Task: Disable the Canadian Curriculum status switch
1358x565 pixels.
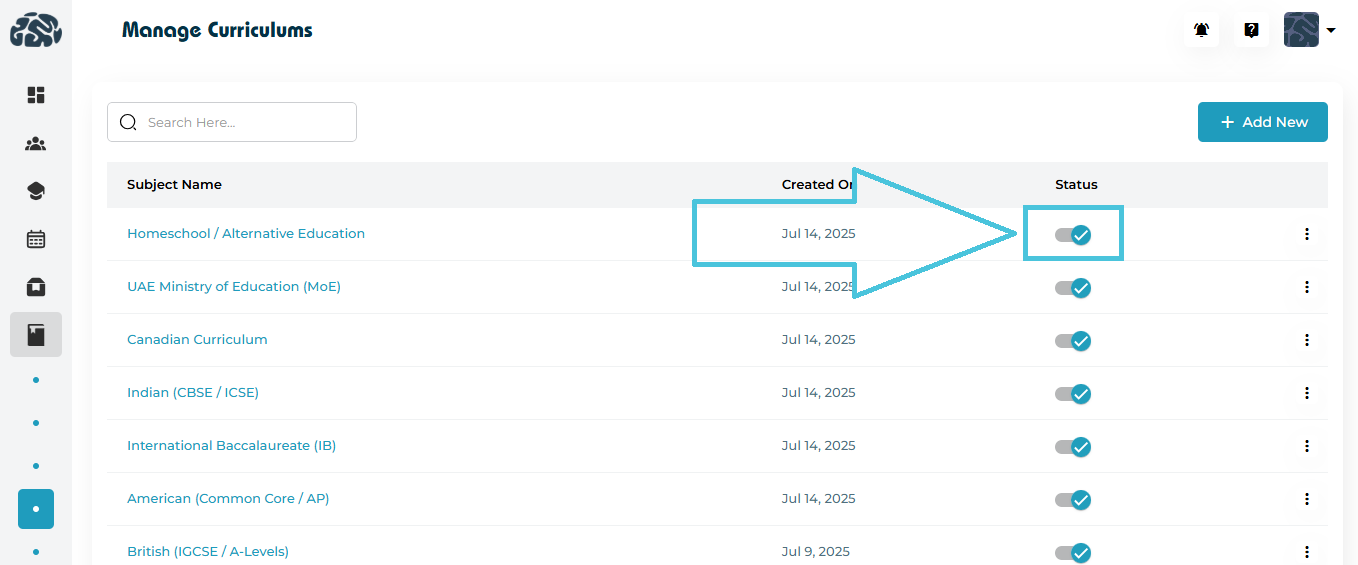Action: [1073, 341]
